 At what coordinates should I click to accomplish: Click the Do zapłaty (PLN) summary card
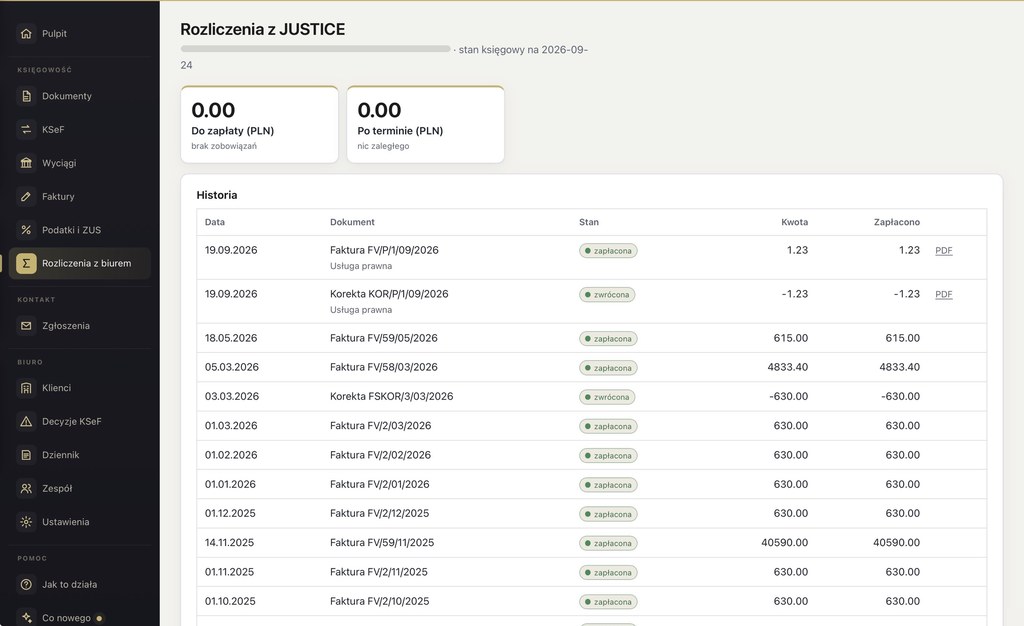[259, 124]
